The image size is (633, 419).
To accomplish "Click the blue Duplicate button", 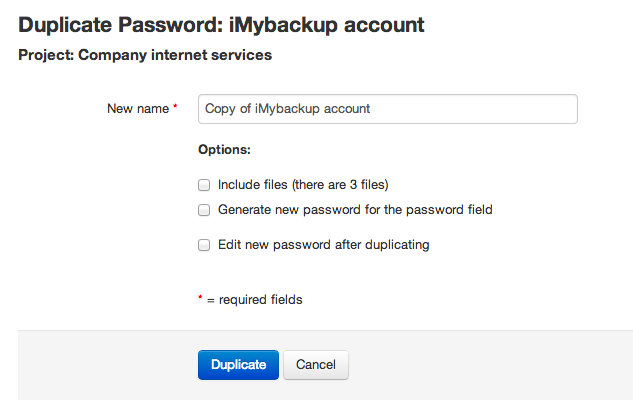I will point(238,365).
